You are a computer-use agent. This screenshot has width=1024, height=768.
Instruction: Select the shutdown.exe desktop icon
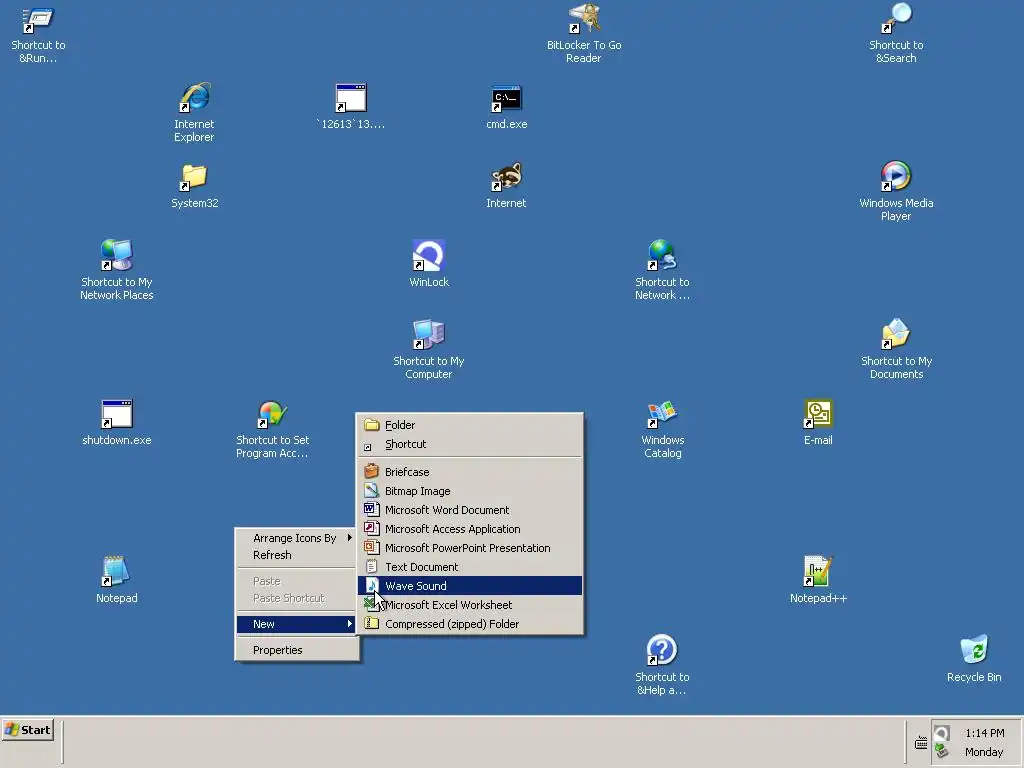117,422
